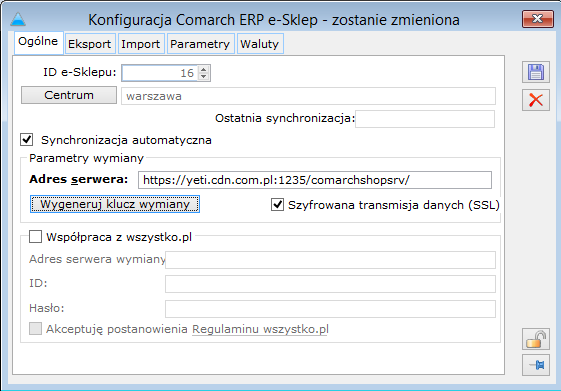Click the Hasło password field

pyautogui.click(x=330, y=309)
